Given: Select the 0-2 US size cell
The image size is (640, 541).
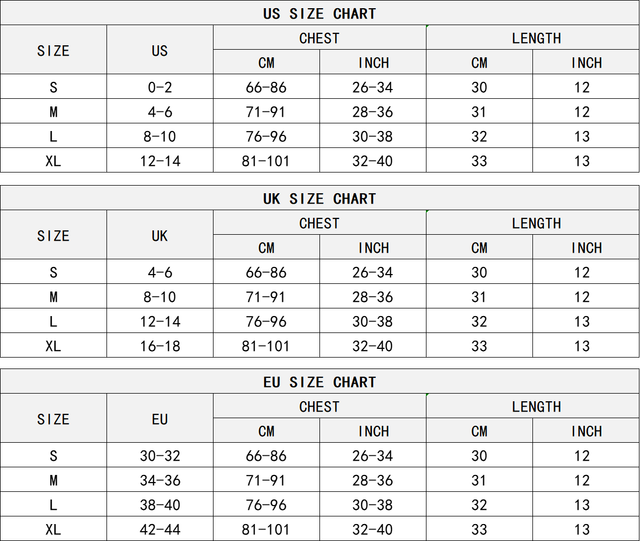Looking at the screenshot, I should 160,88.
